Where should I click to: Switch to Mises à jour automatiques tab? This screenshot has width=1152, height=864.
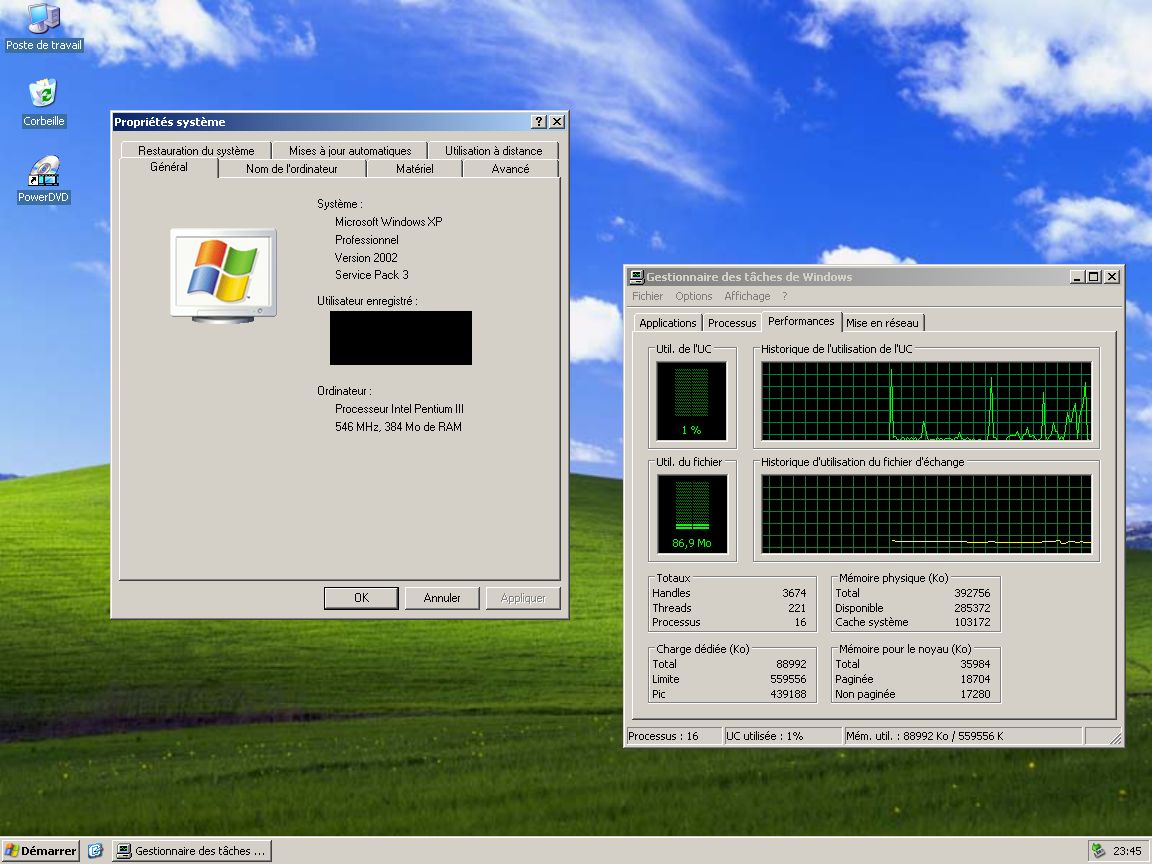point(350,151)
